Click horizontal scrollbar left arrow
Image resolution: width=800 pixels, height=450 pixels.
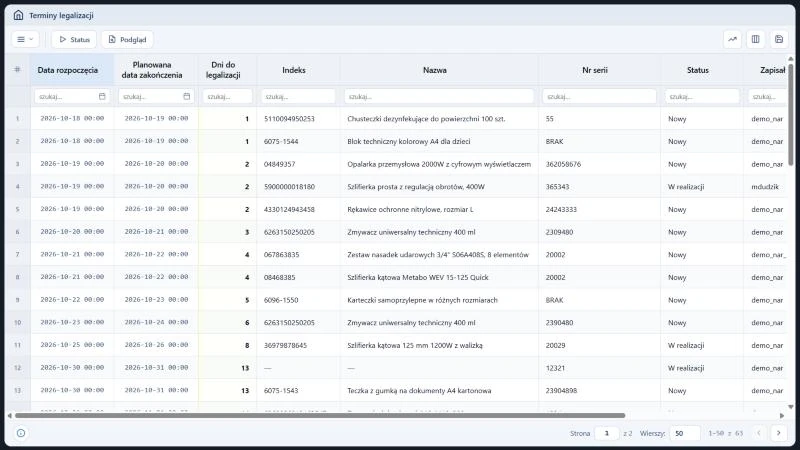point(10,416)
